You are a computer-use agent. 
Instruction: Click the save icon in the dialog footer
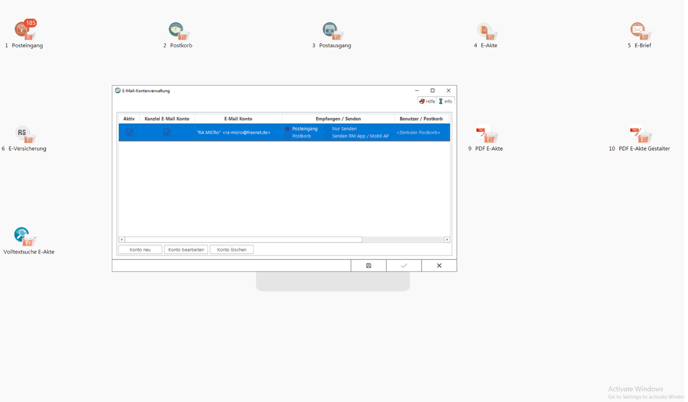tap(369, 266)
